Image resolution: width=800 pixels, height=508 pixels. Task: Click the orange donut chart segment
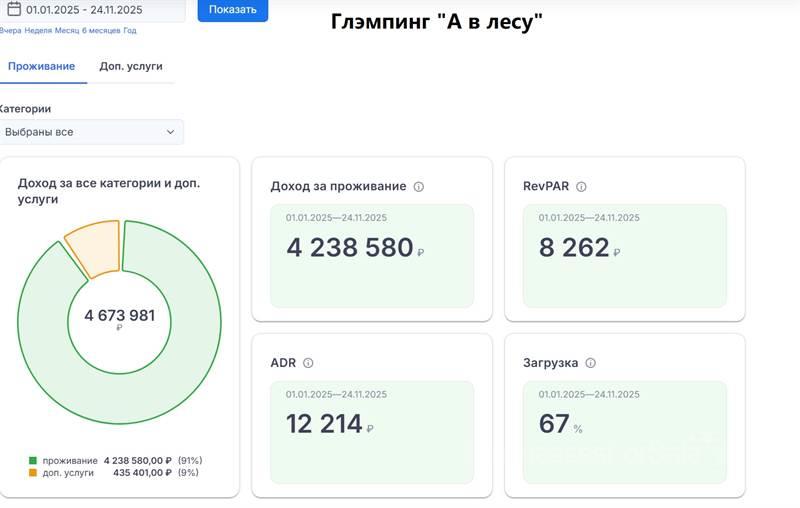point(93,246)
